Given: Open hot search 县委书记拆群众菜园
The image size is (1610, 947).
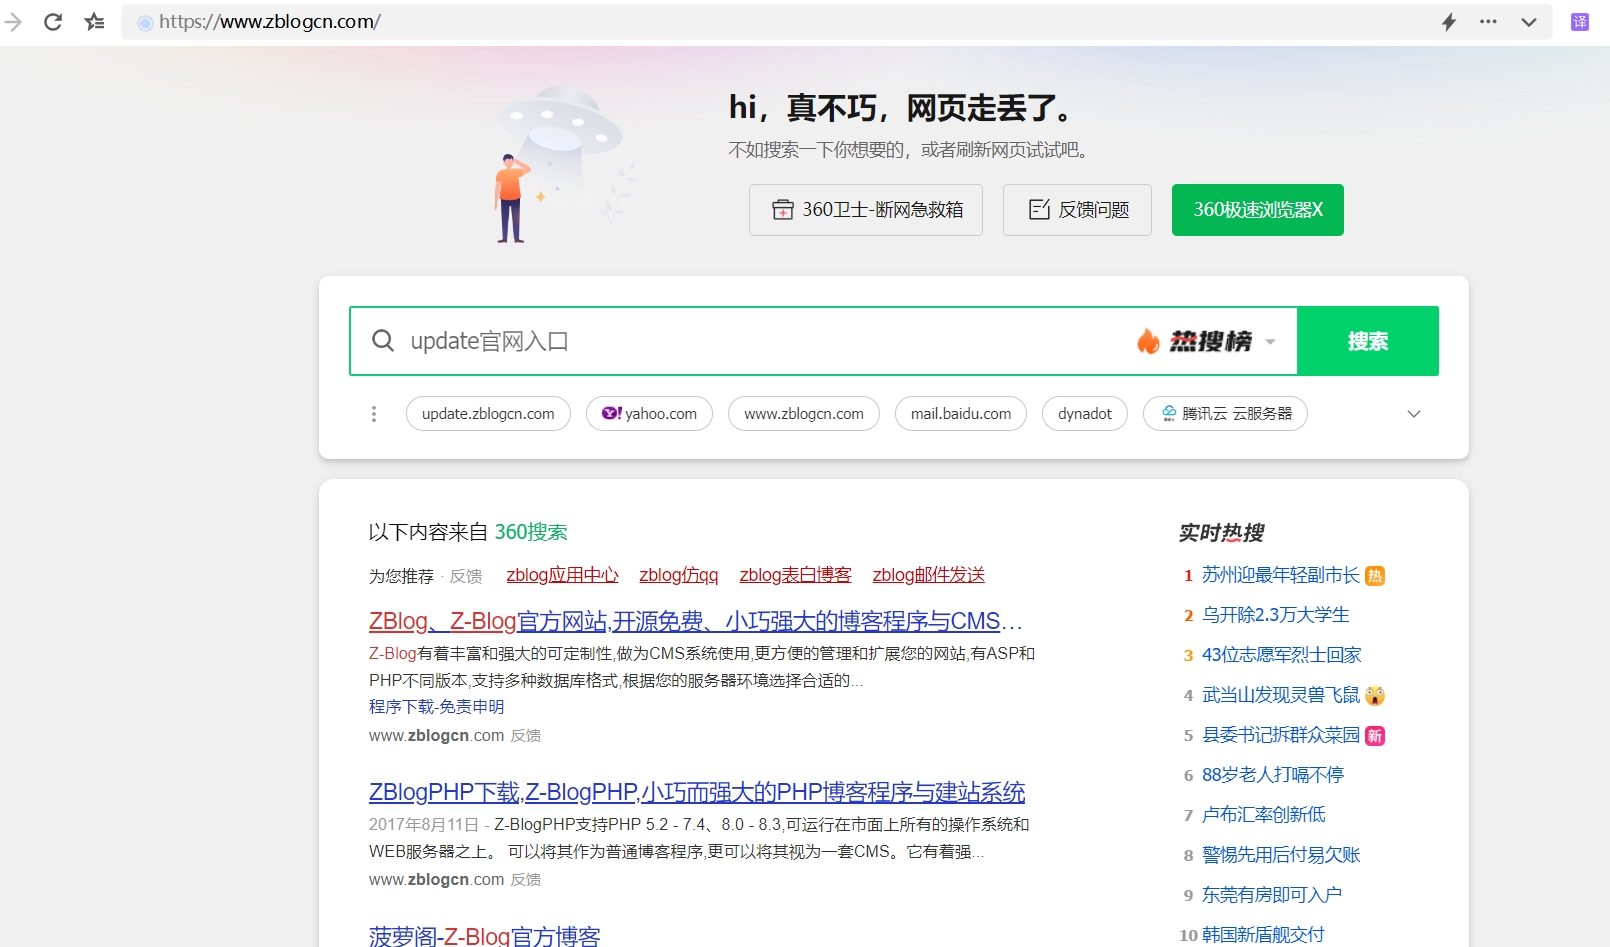Looking at the screenshot, I should (x=1281, y=735).
